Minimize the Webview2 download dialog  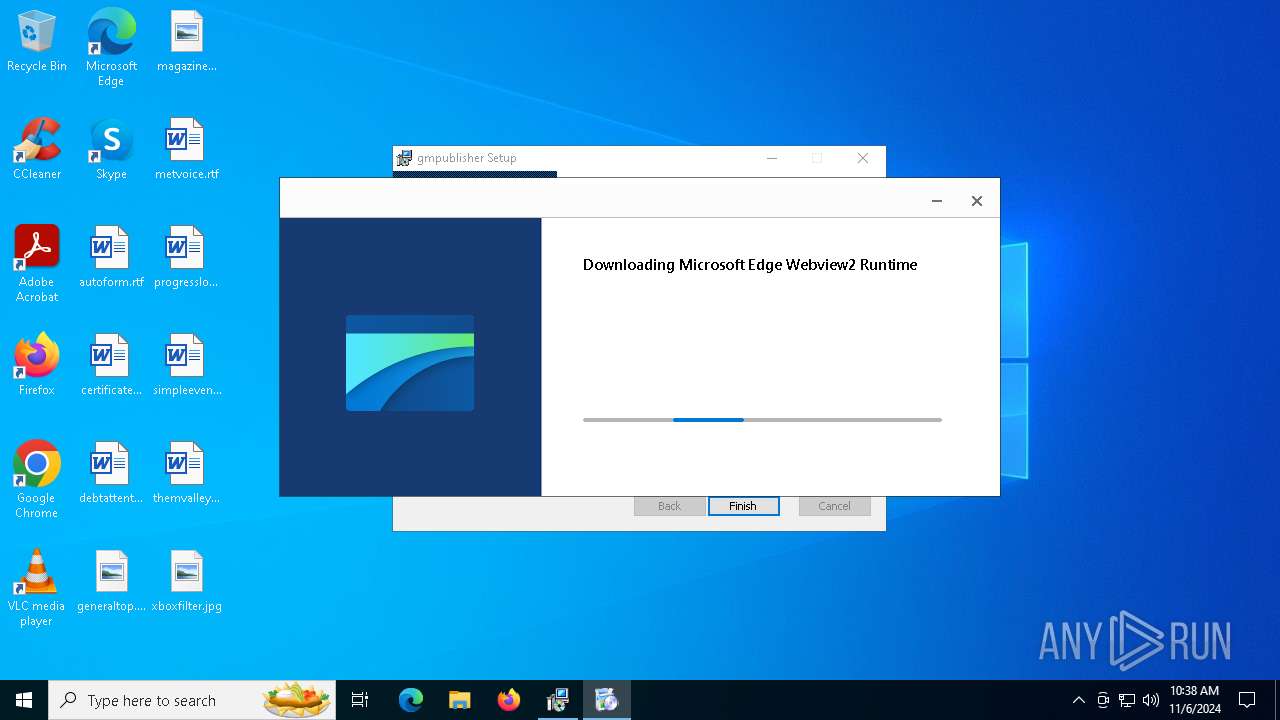[x=937, y=201]
